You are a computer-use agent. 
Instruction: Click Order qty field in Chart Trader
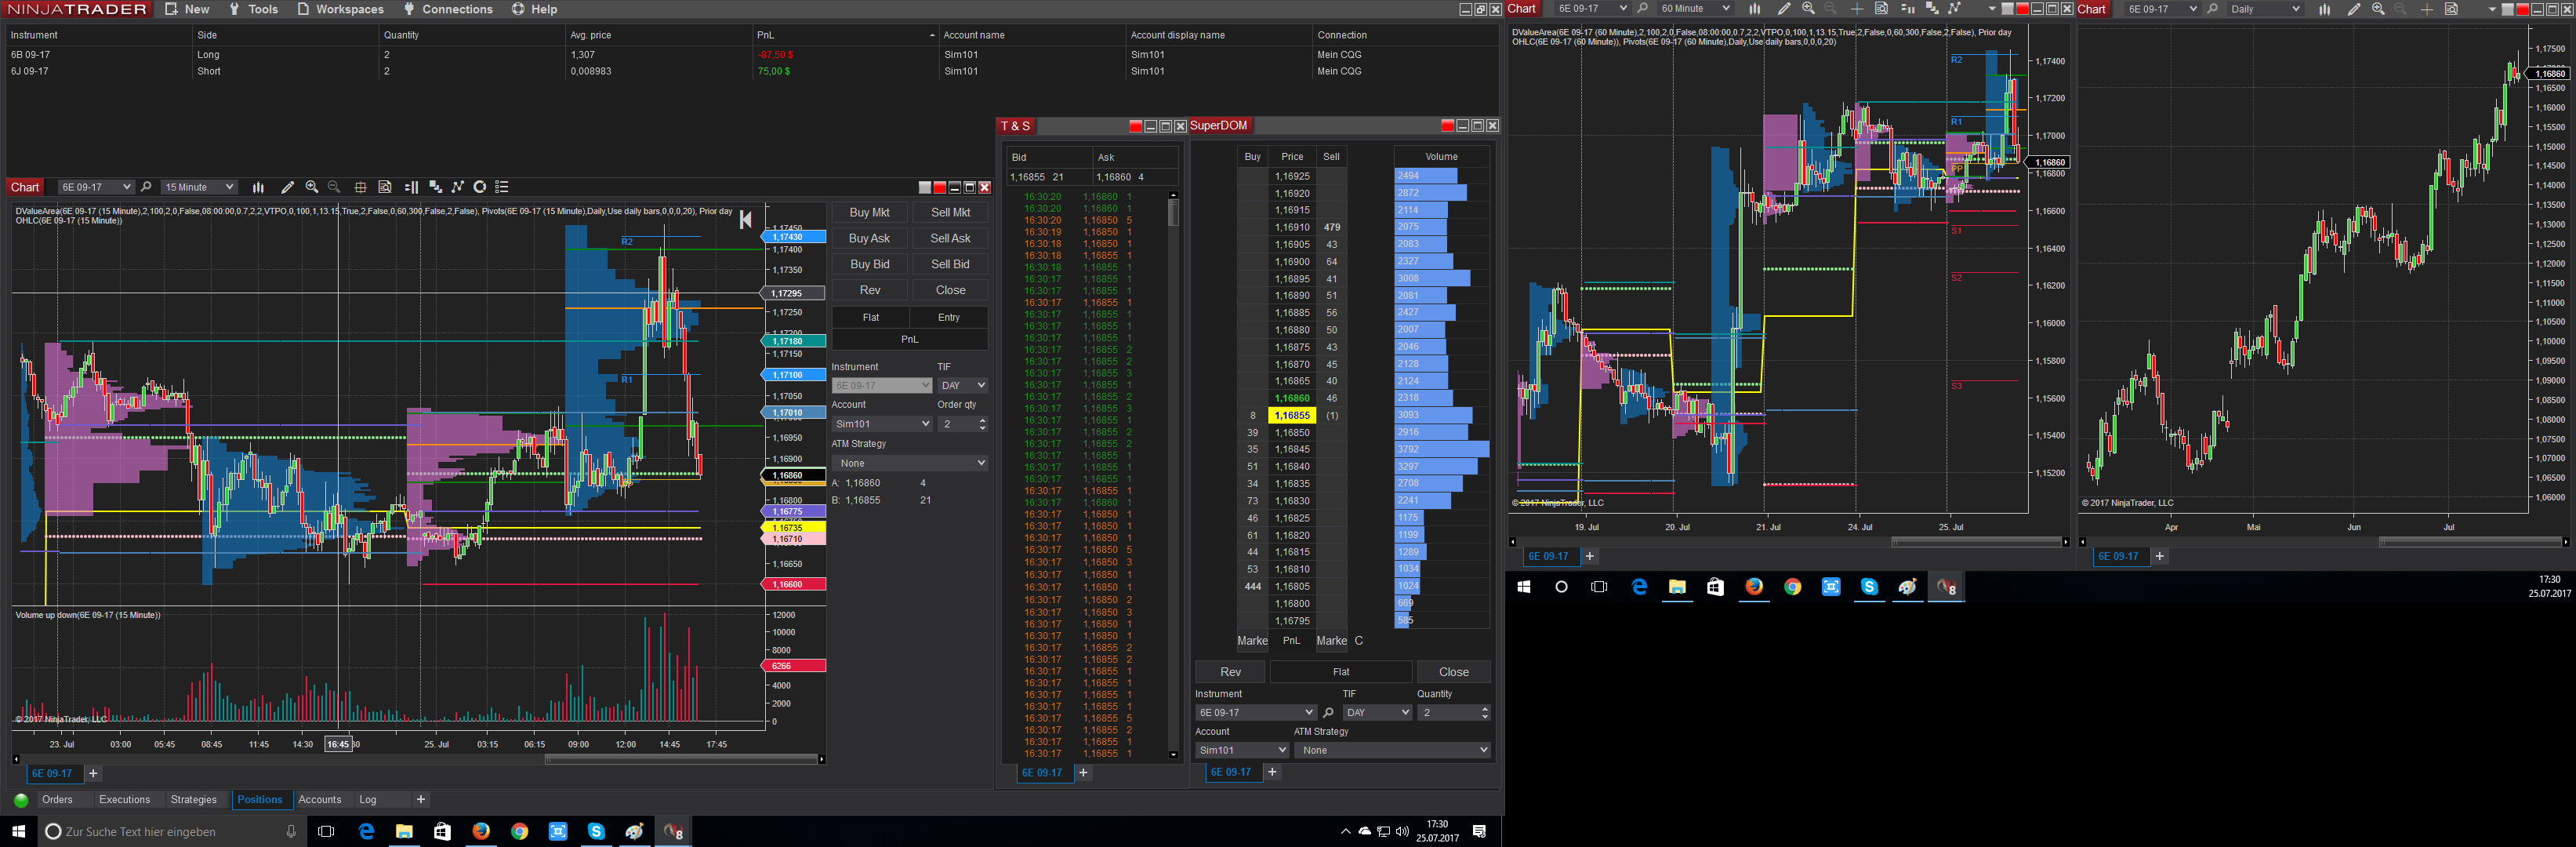click(962, 424)
